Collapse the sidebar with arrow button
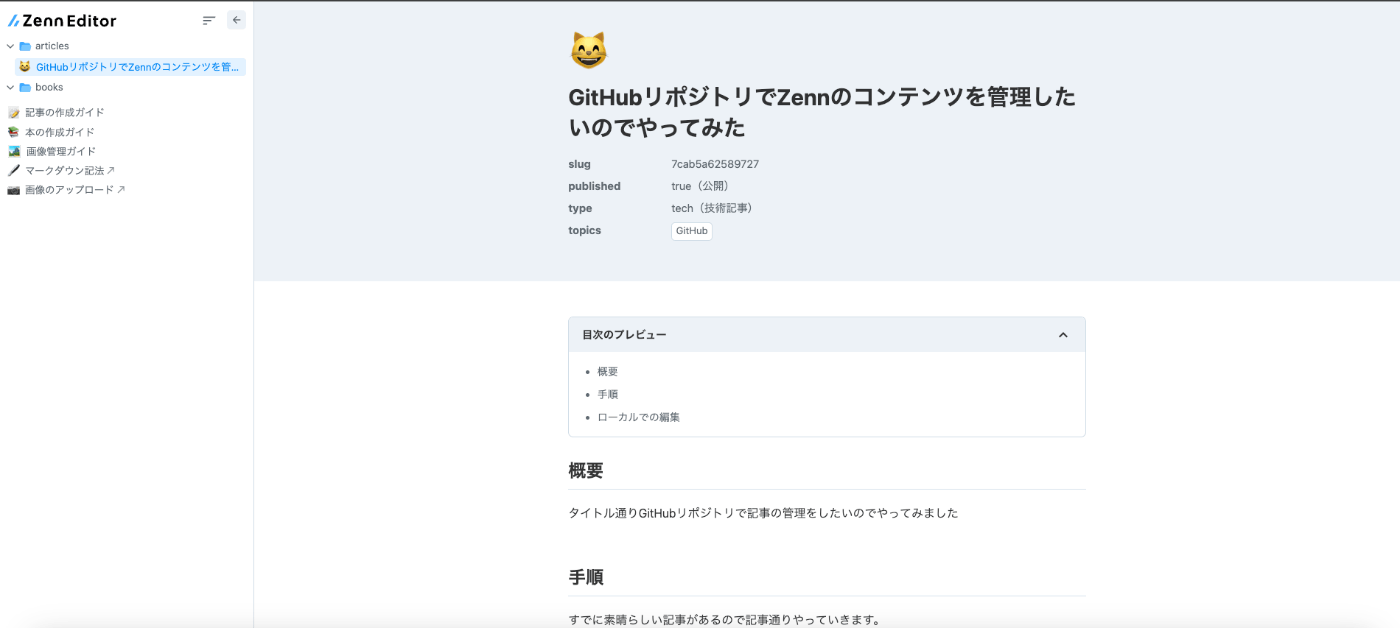 pos(236,20)
